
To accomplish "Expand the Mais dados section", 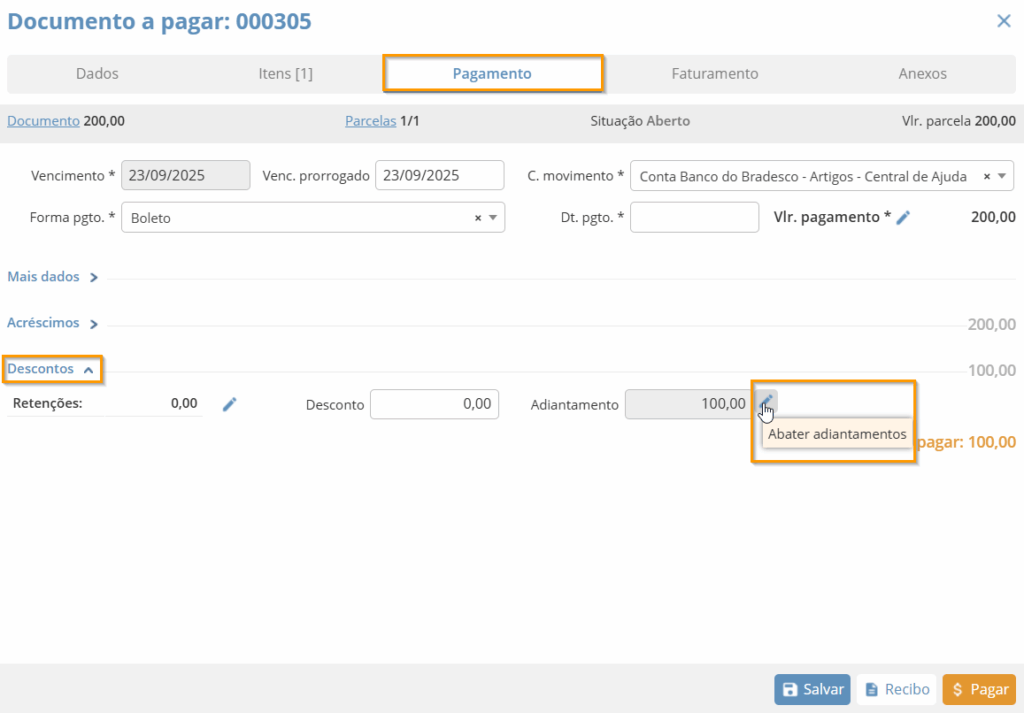I will (x=53, y=277).
